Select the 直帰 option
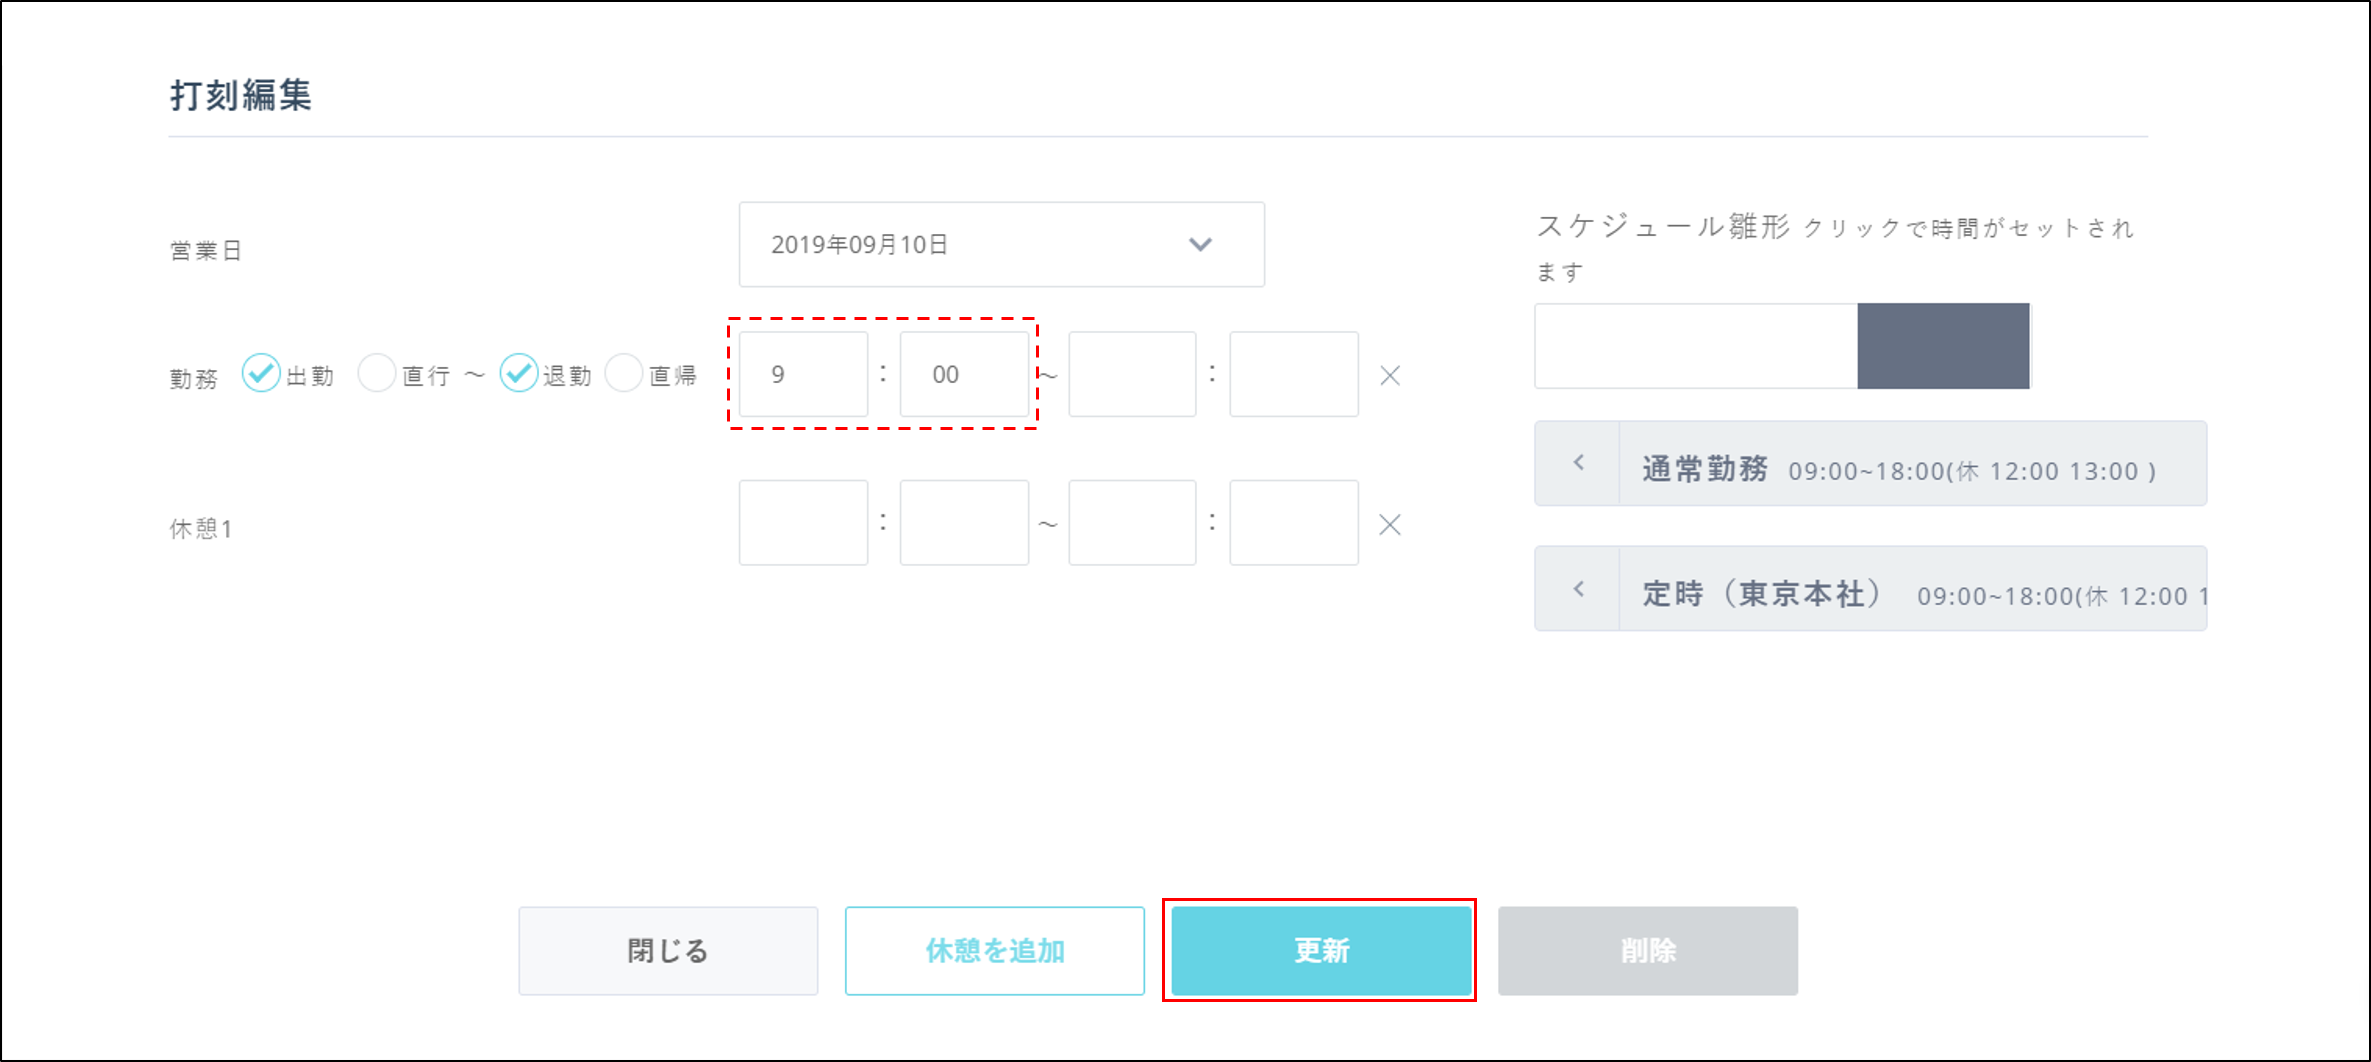The image size is (2371, 1062). [624, 374]
